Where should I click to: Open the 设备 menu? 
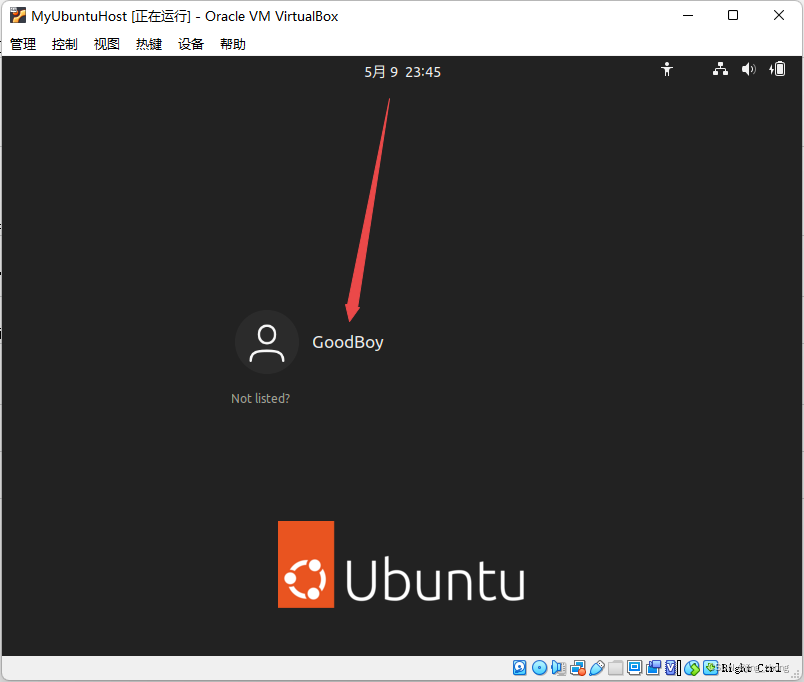(x=191, y=44)
